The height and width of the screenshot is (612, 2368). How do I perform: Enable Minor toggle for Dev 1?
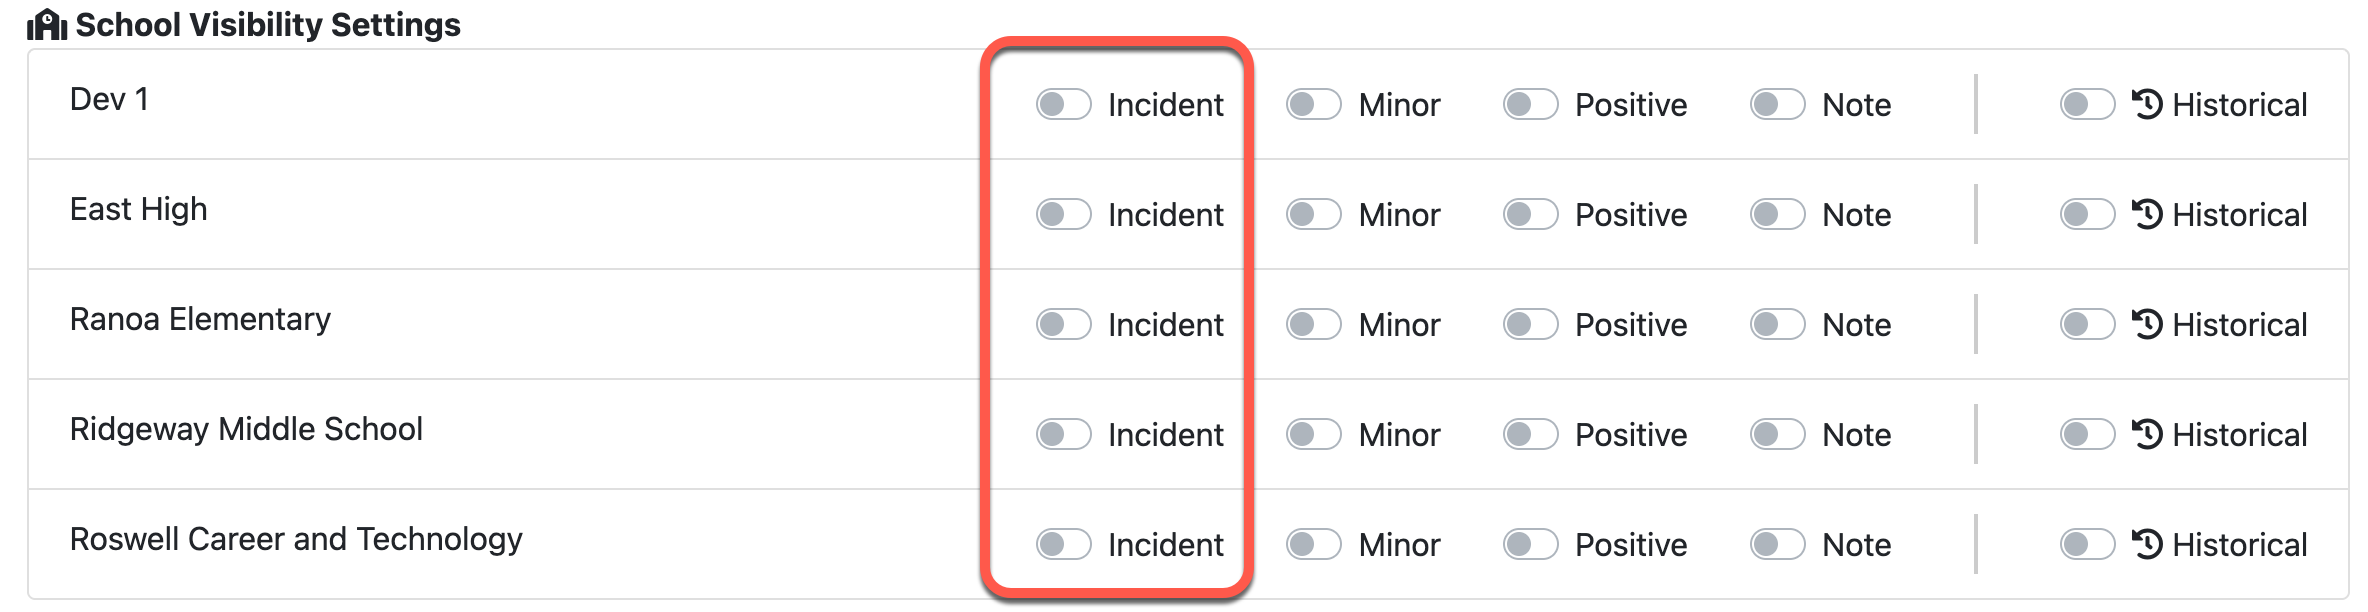point(1313,104)
